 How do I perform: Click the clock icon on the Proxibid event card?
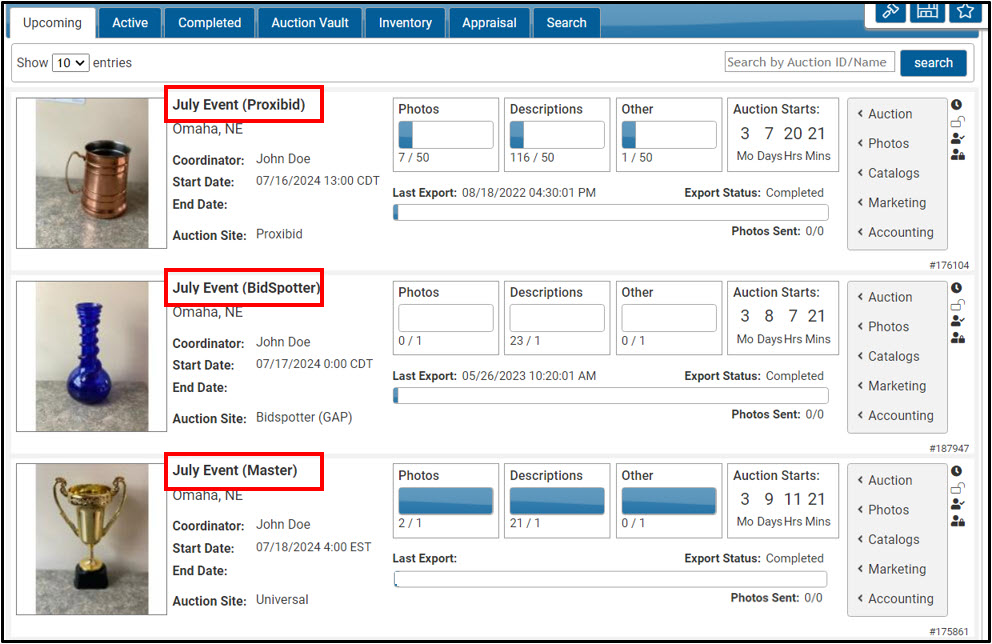956,104
